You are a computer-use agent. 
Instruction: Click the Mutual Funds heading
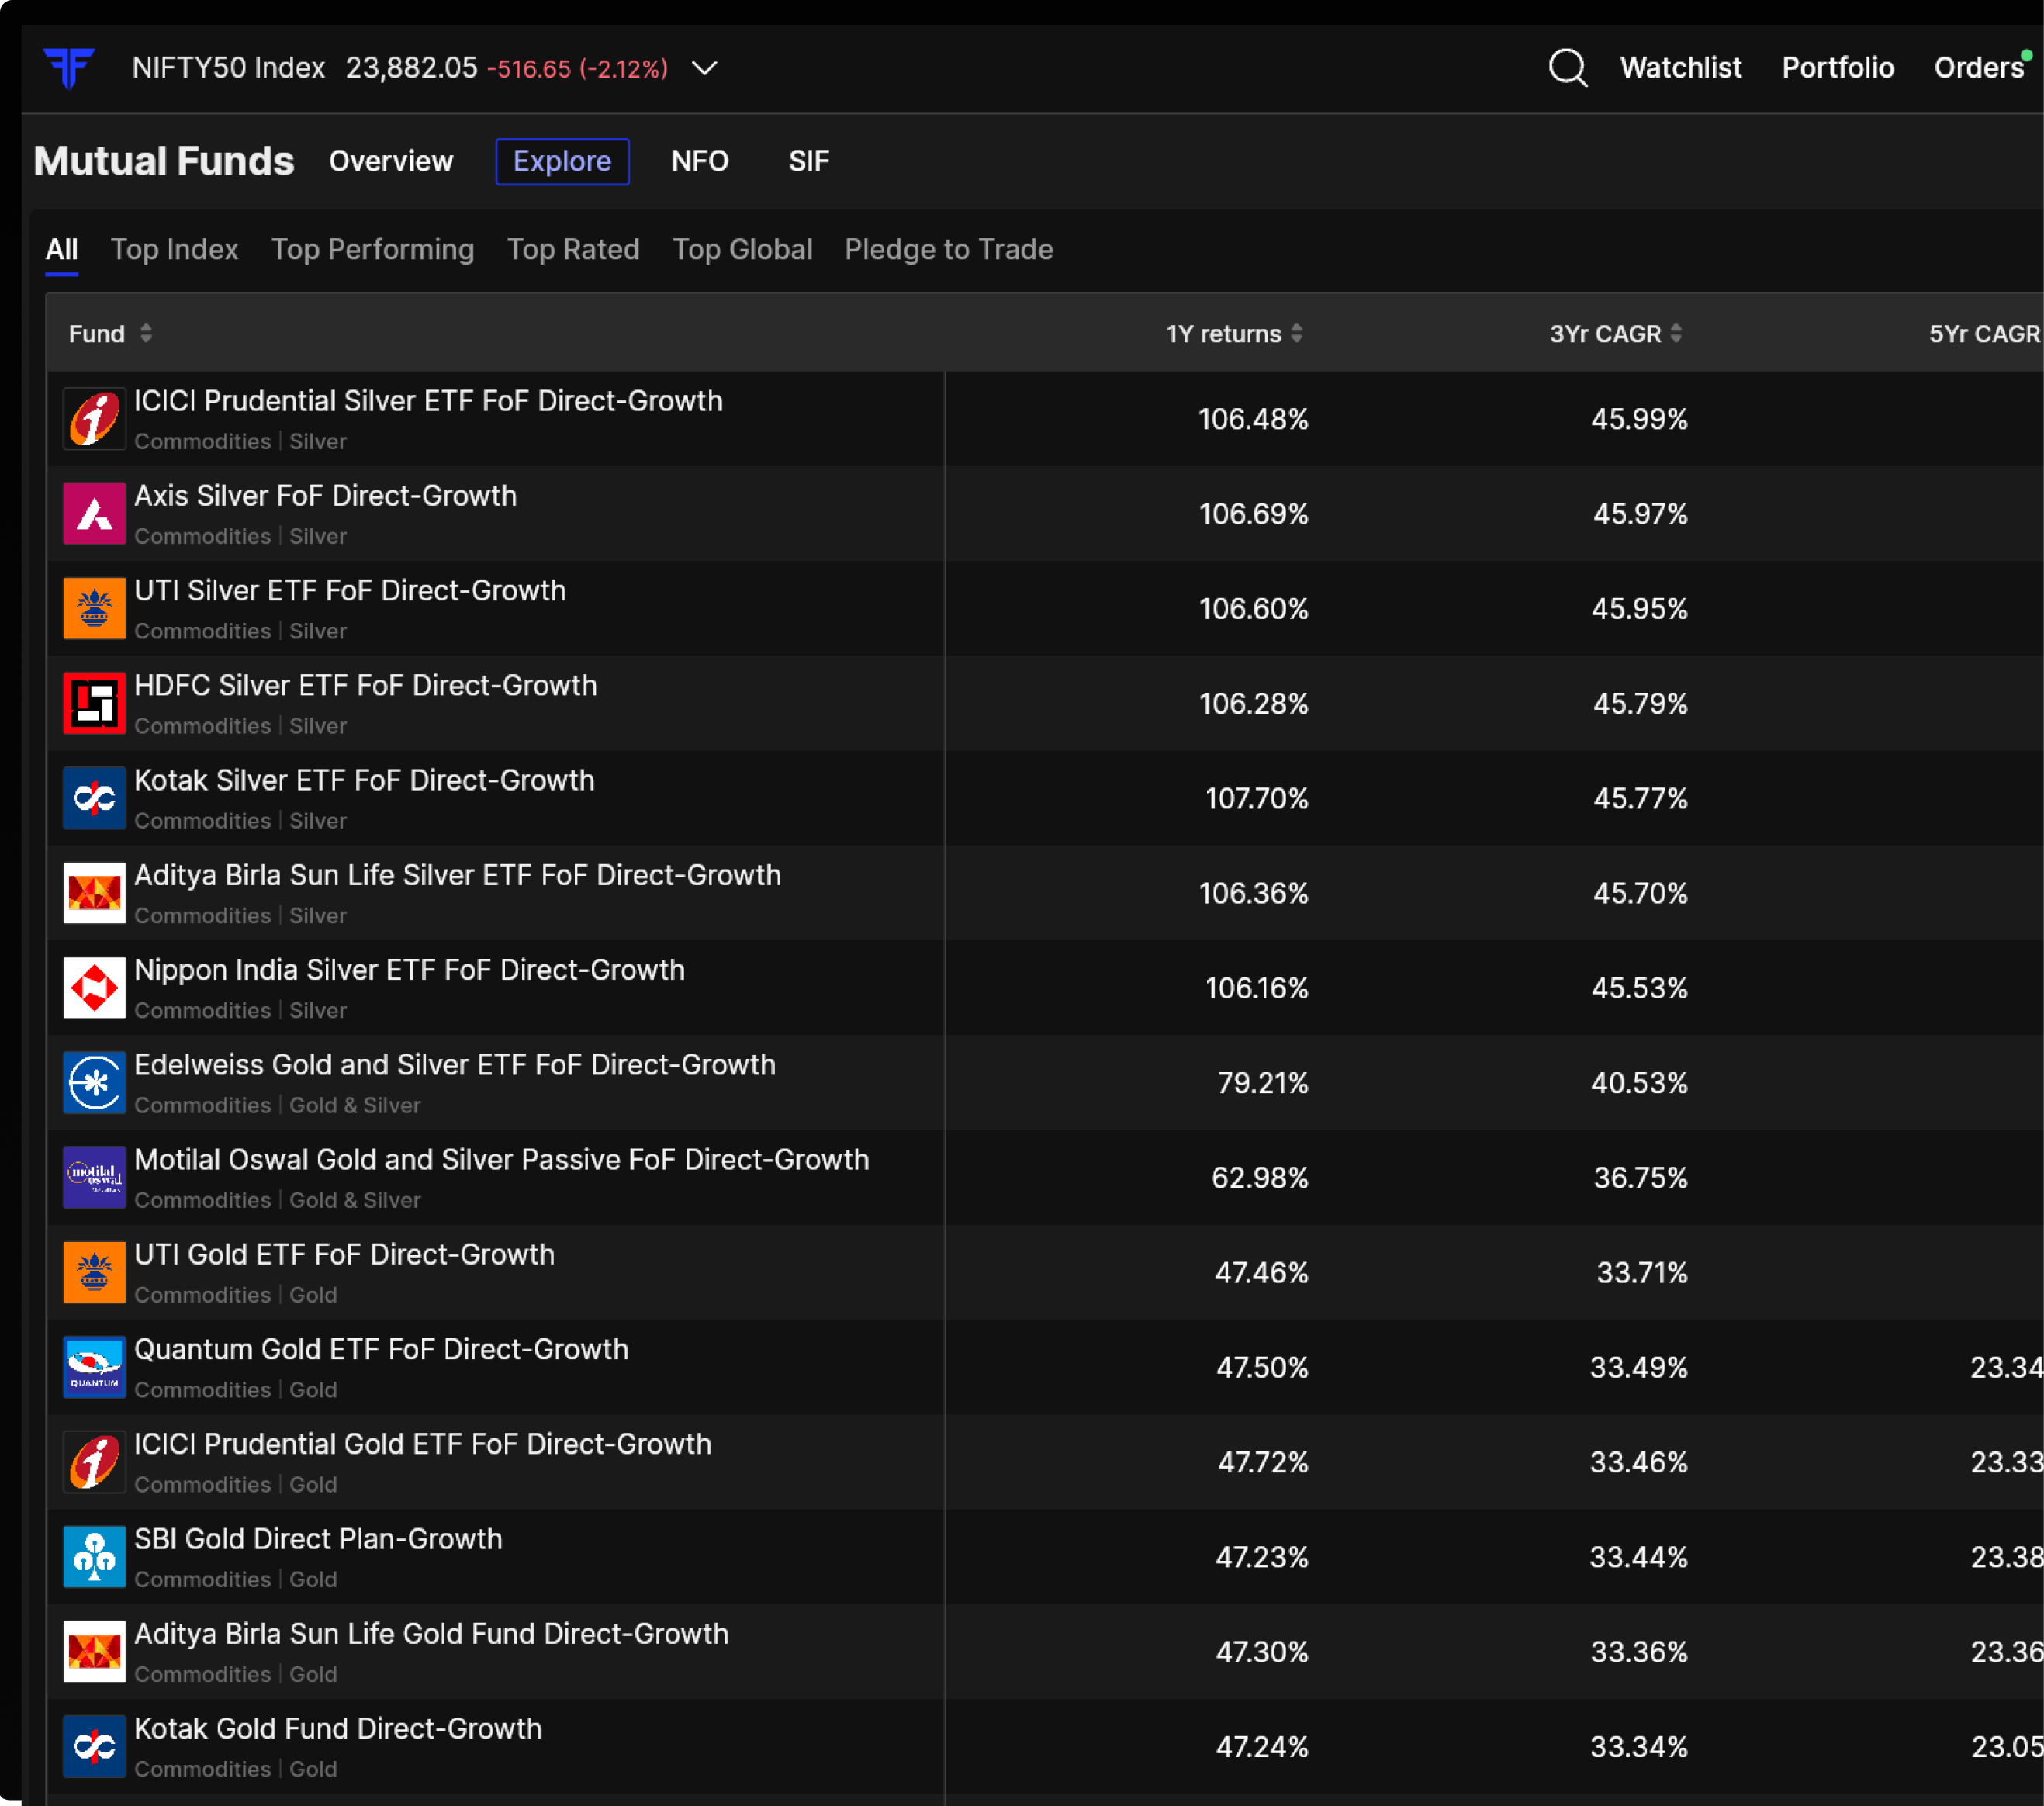pos(164,161)
